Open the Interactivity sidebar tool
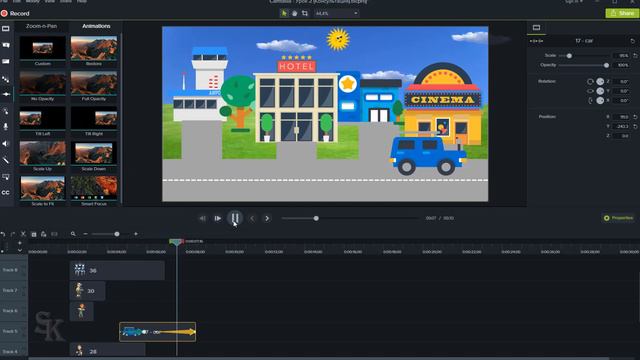Screen dimensions: 640x360 pyautogui.click(x=6, y=177)
